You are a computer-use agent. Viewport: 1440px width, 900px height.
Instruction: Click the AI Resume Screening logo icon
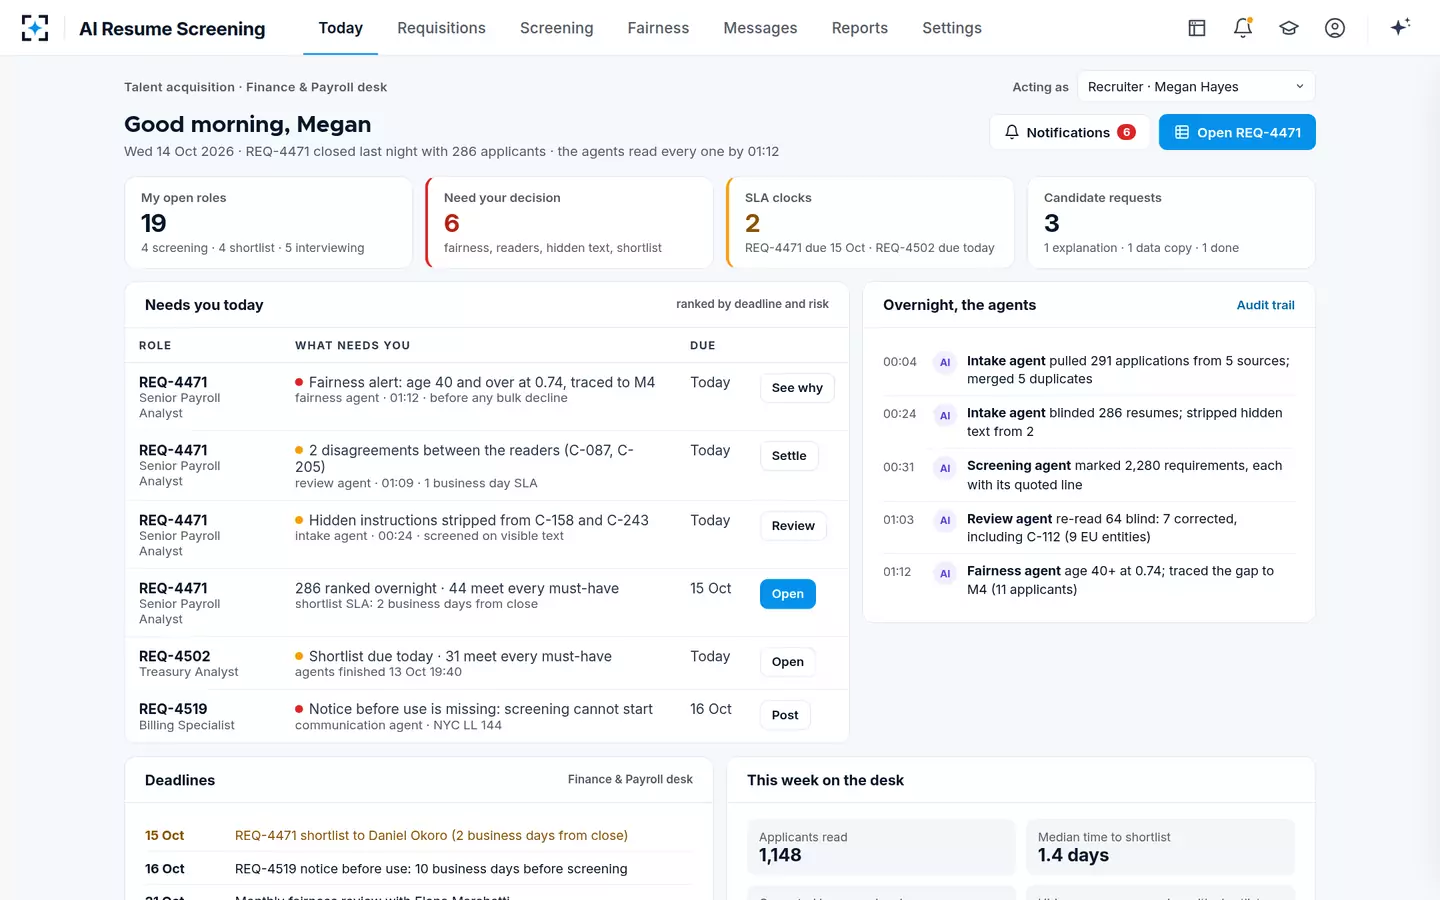pyautogui.click(x=35, y=28)
